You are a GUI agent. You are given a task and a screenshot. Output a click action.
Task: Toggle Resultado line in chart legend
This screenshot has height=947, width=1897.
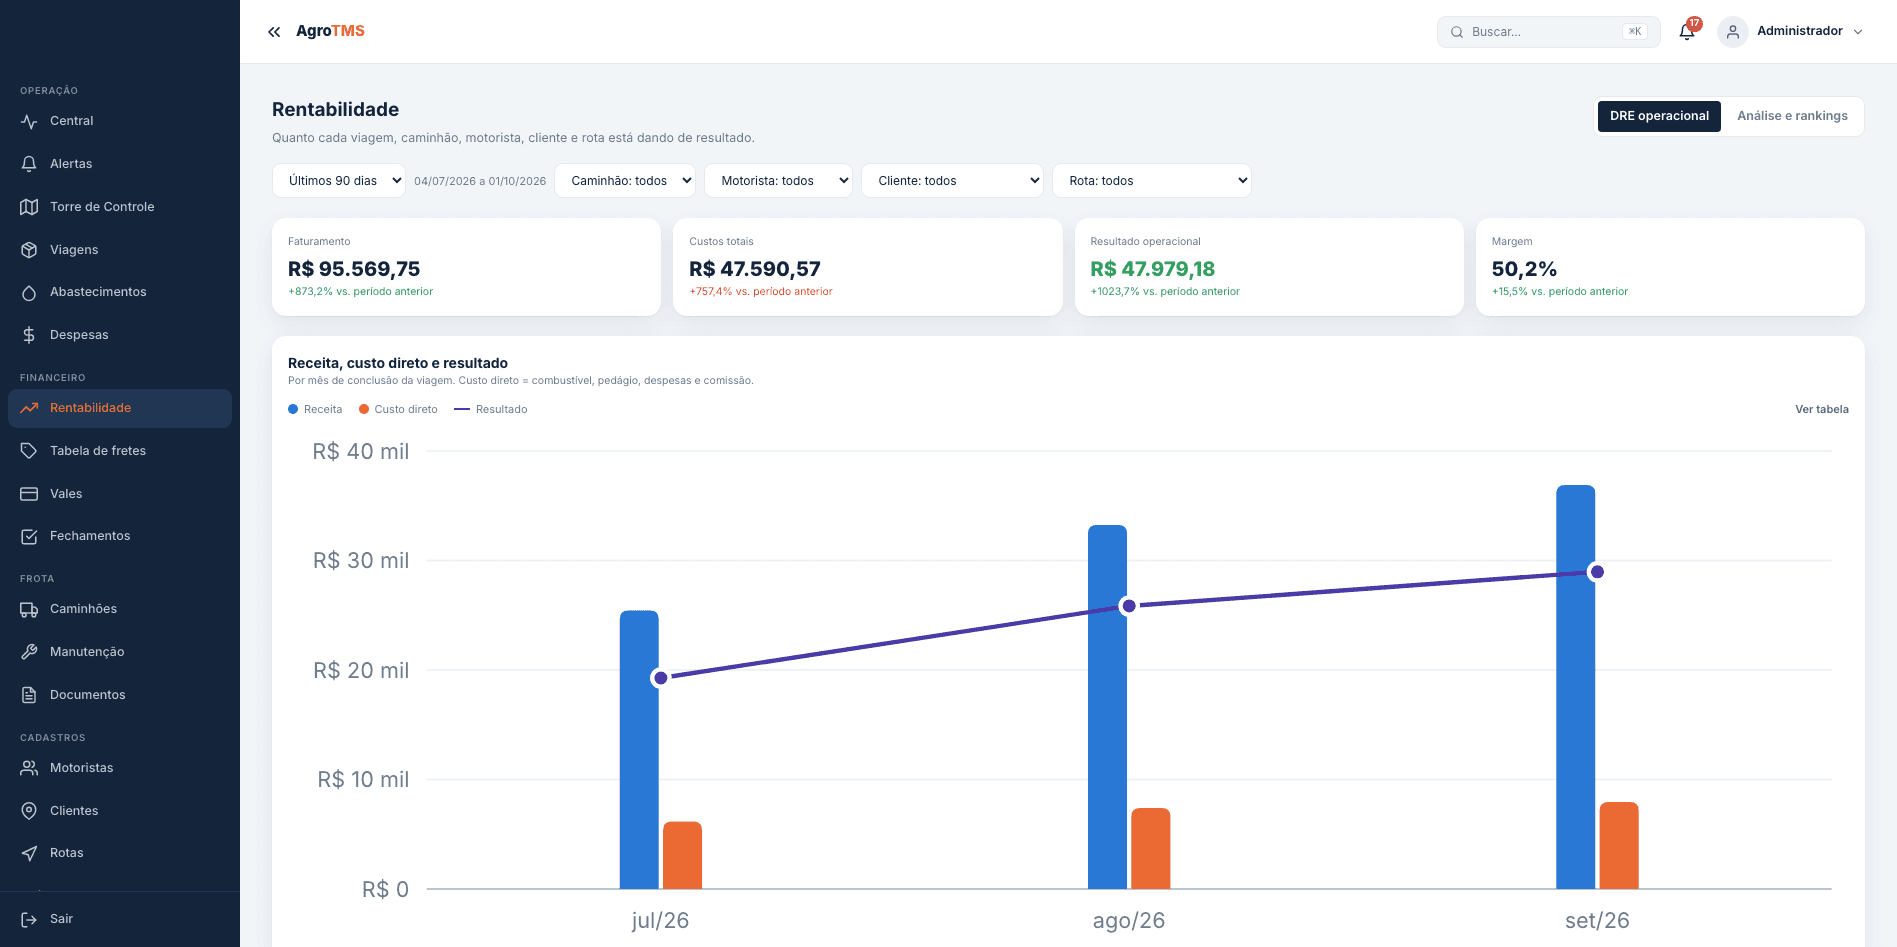click(x=490, y=409)
